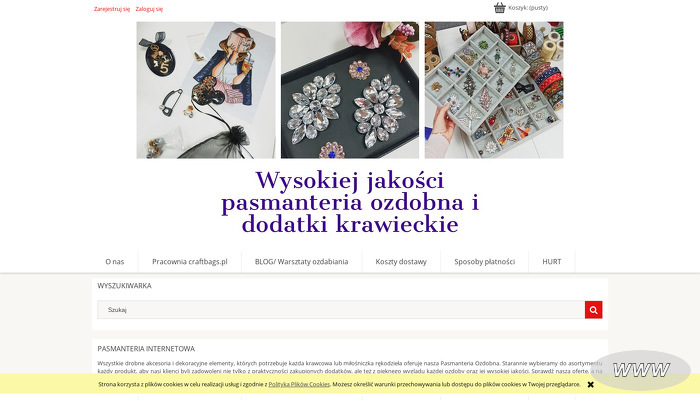Image resolution: width=700 pixels, height=400 pixels.
Task: Click the Wysokiej jakości pasmanteria headline
Action: coord(350,202)
